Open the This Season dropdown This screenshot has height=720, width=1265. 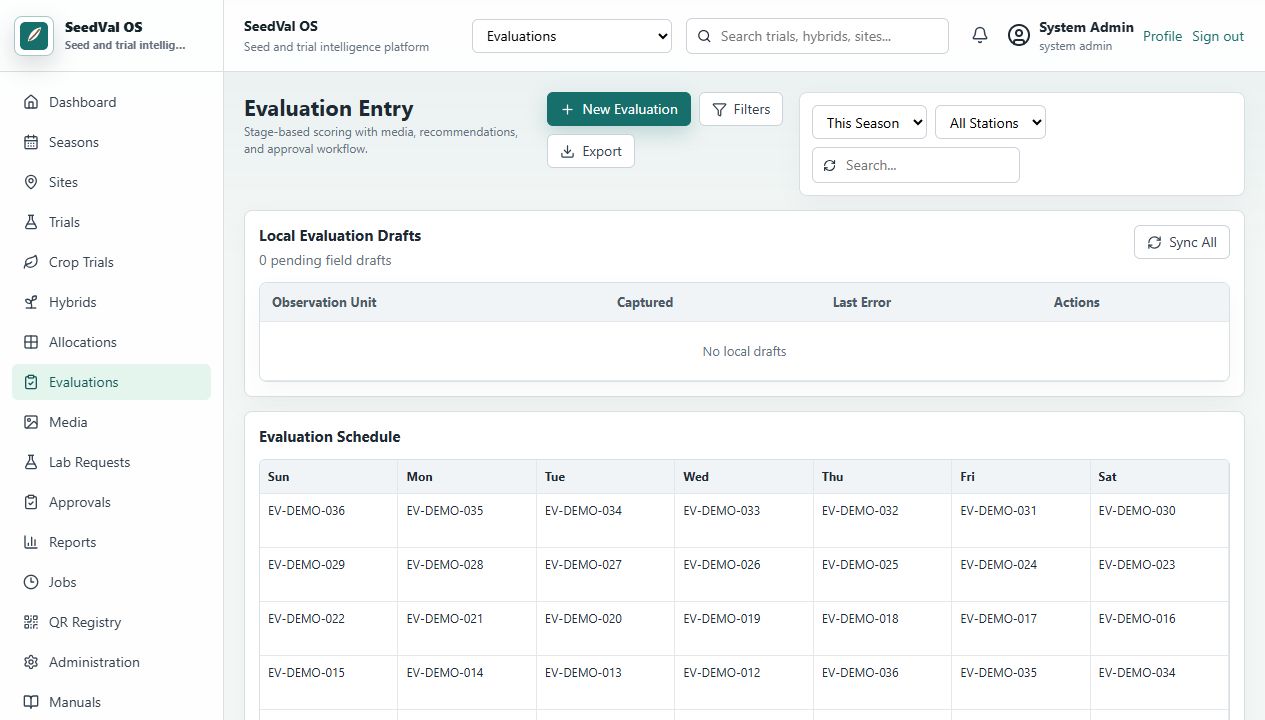tap(869, 123)
